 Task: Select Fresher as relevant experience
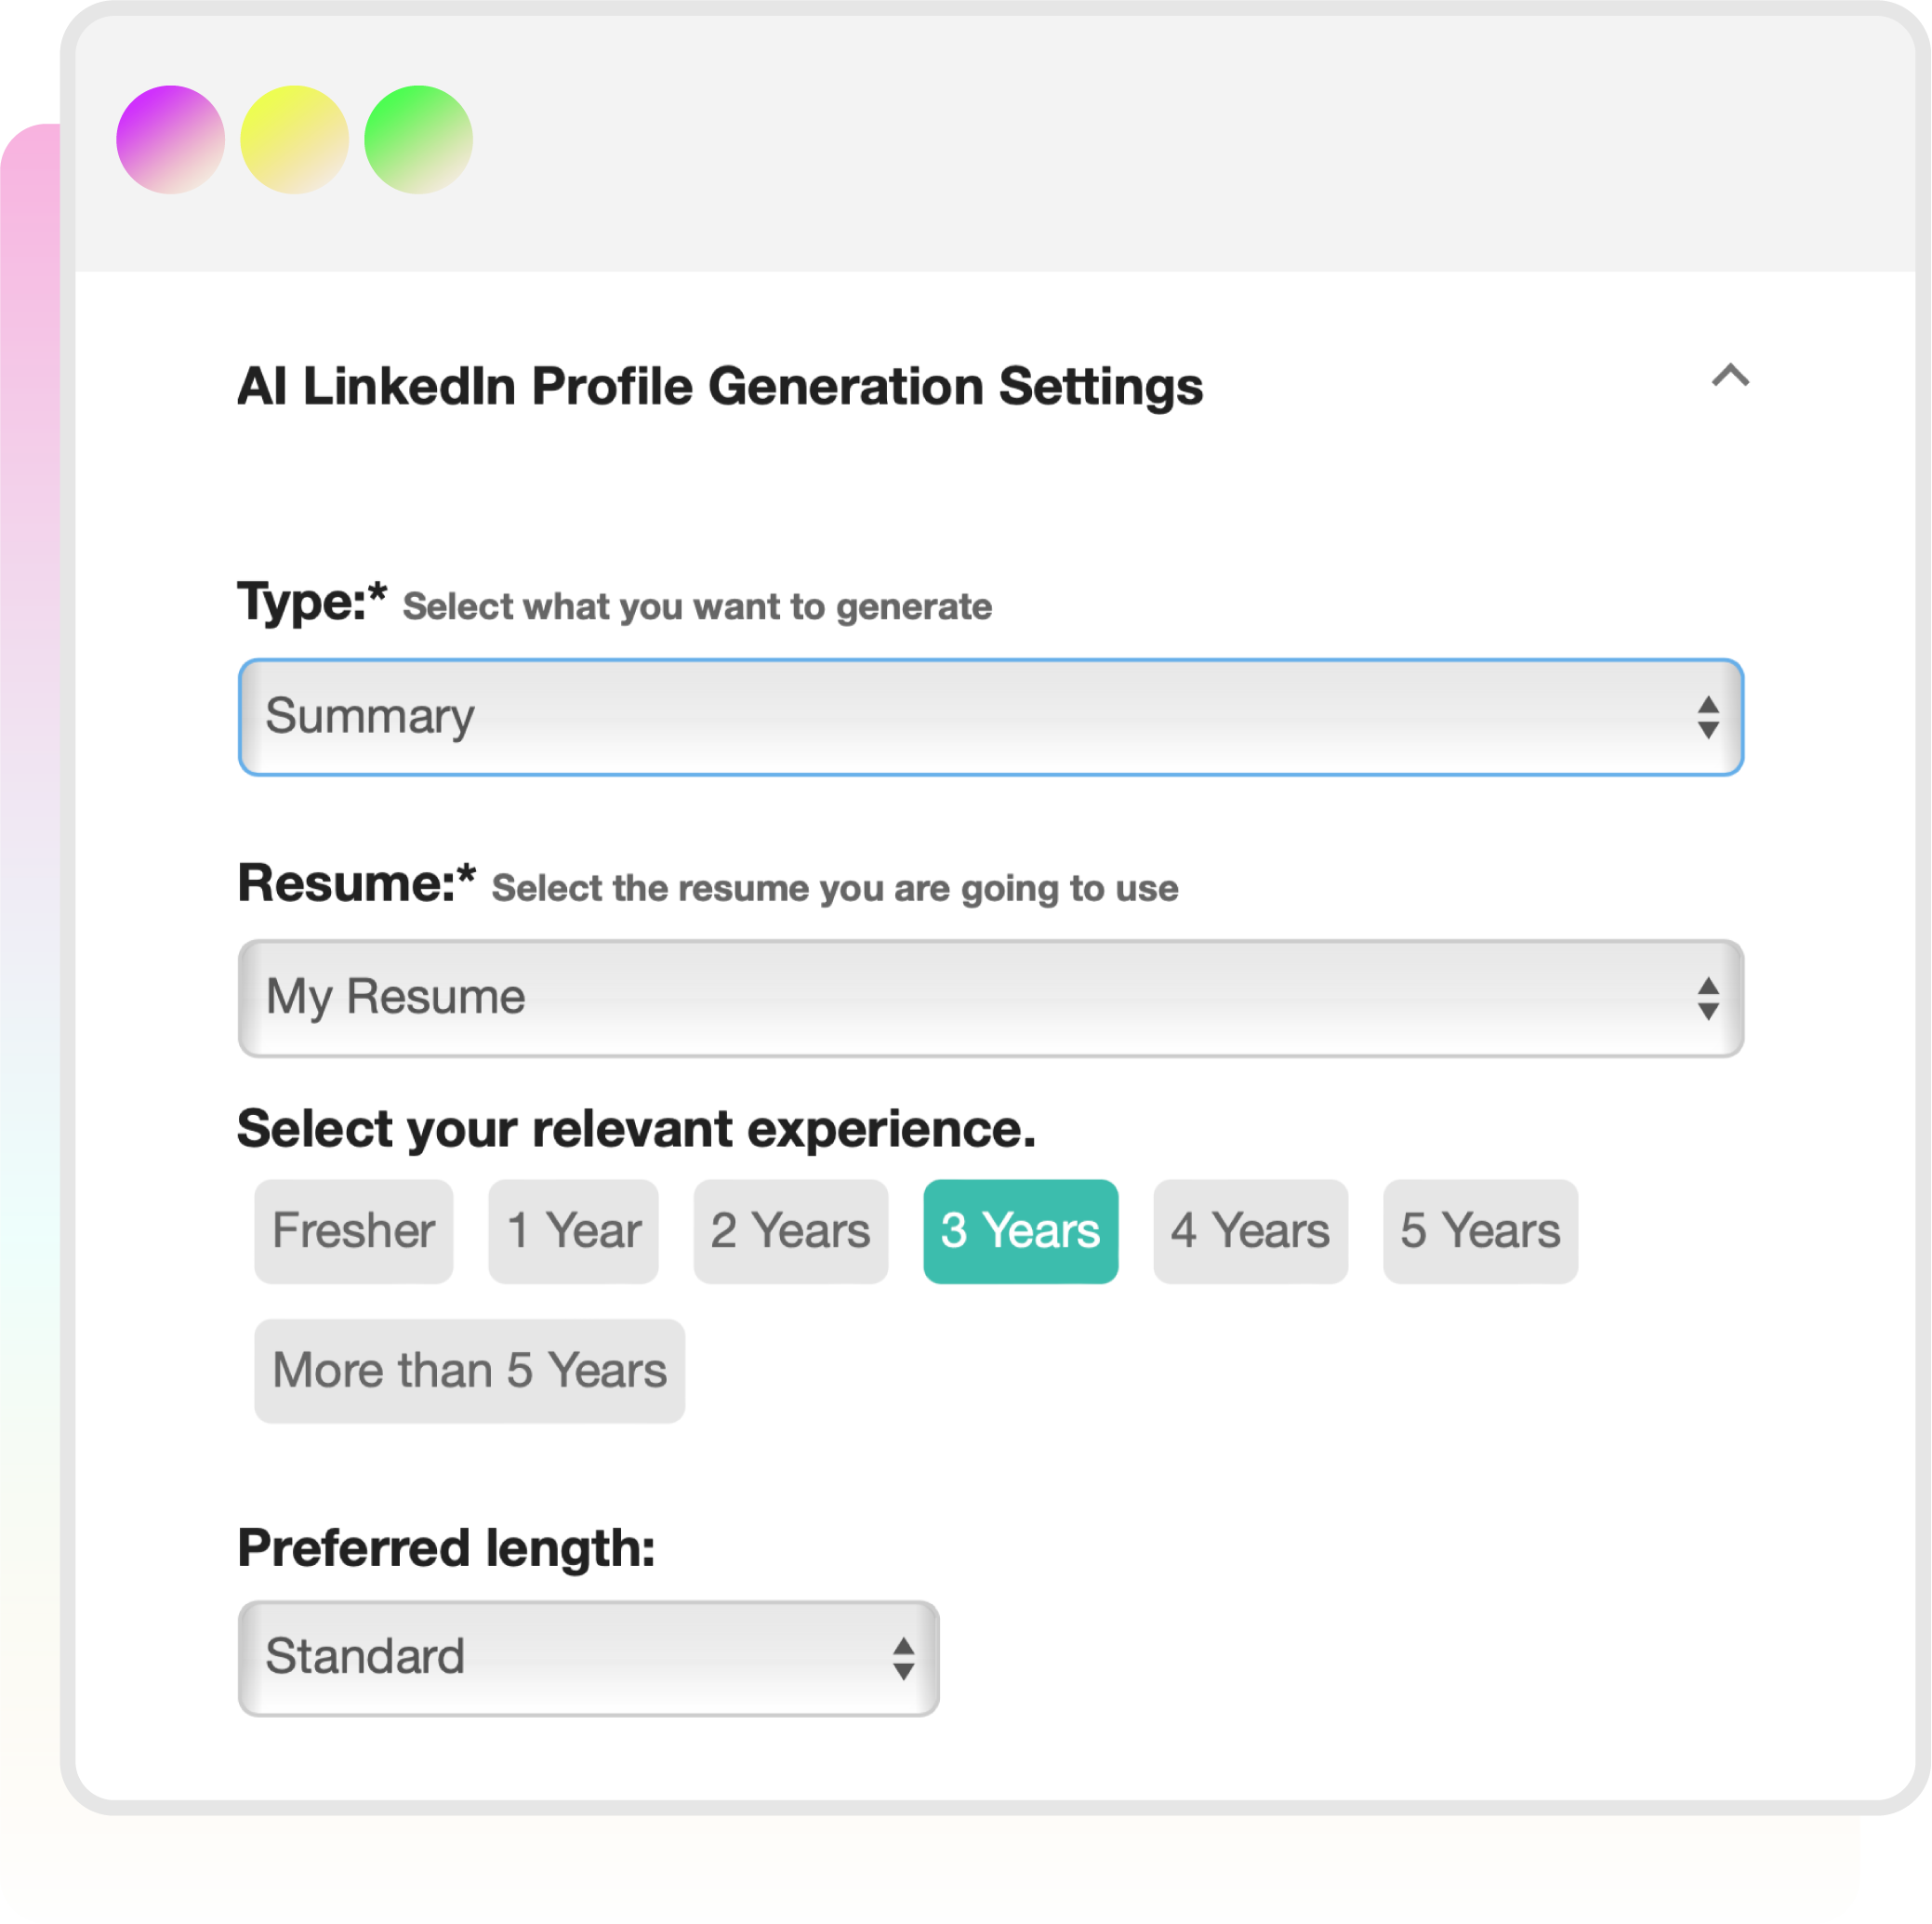point(353,1231)
